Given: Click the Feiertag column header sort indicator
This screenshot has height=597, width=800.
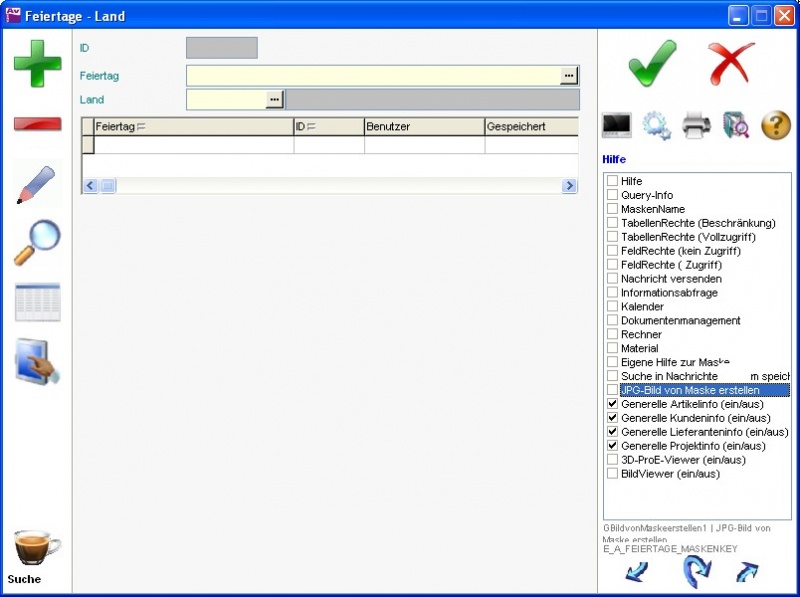Looking at the screenshot, I should coord(141,127).
